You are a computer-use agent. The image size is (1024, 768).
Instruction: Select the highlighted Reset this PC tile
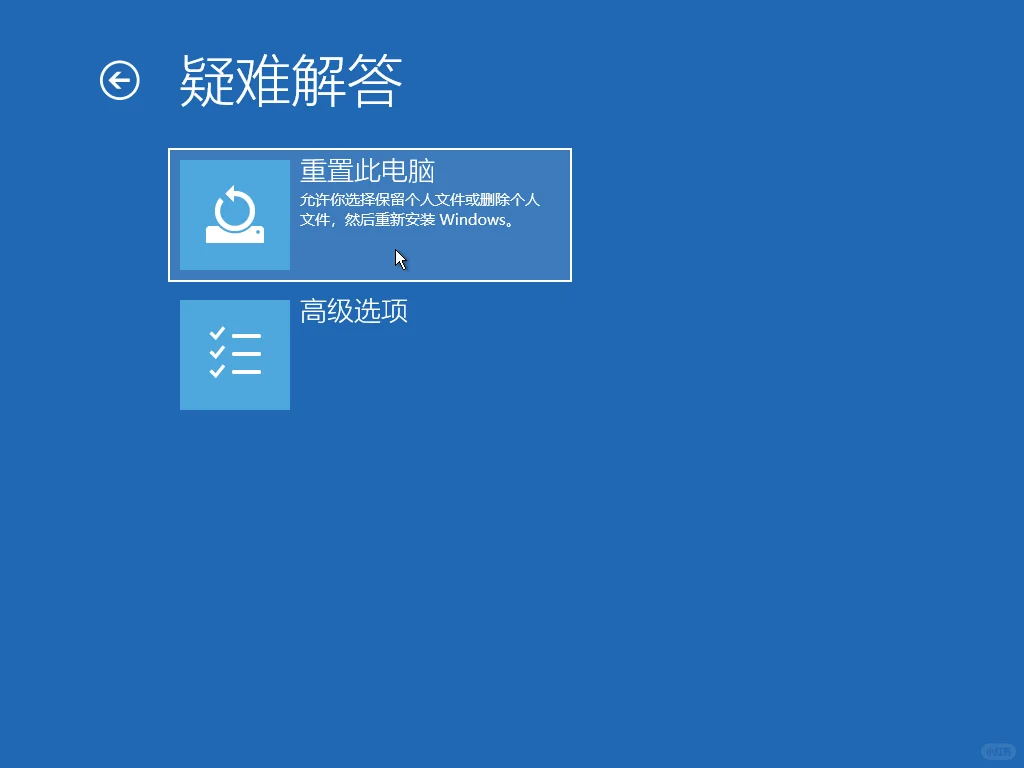point(370,214)
